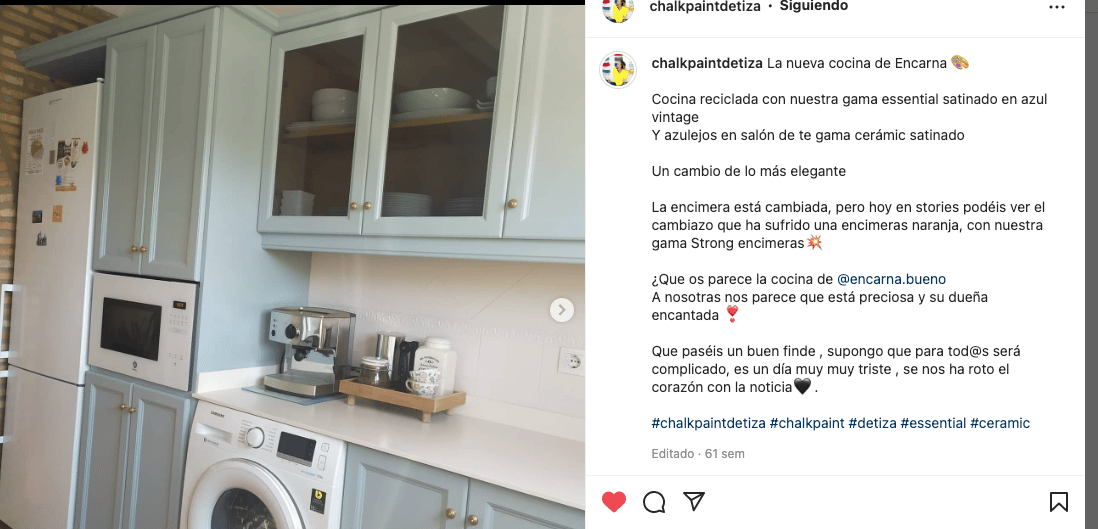
Task: Open comments with the speech bubble icon
Action: (654, 502)
